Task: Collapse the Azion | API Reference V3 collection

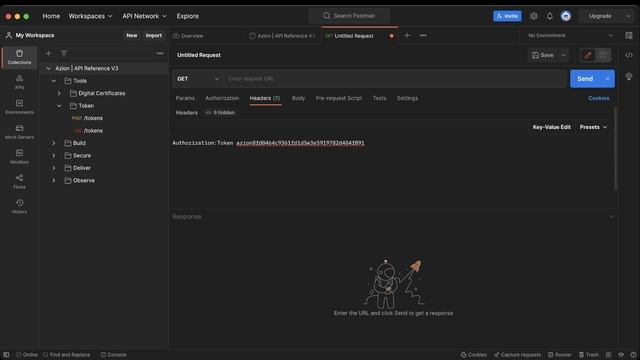Action: coord(48,69)
